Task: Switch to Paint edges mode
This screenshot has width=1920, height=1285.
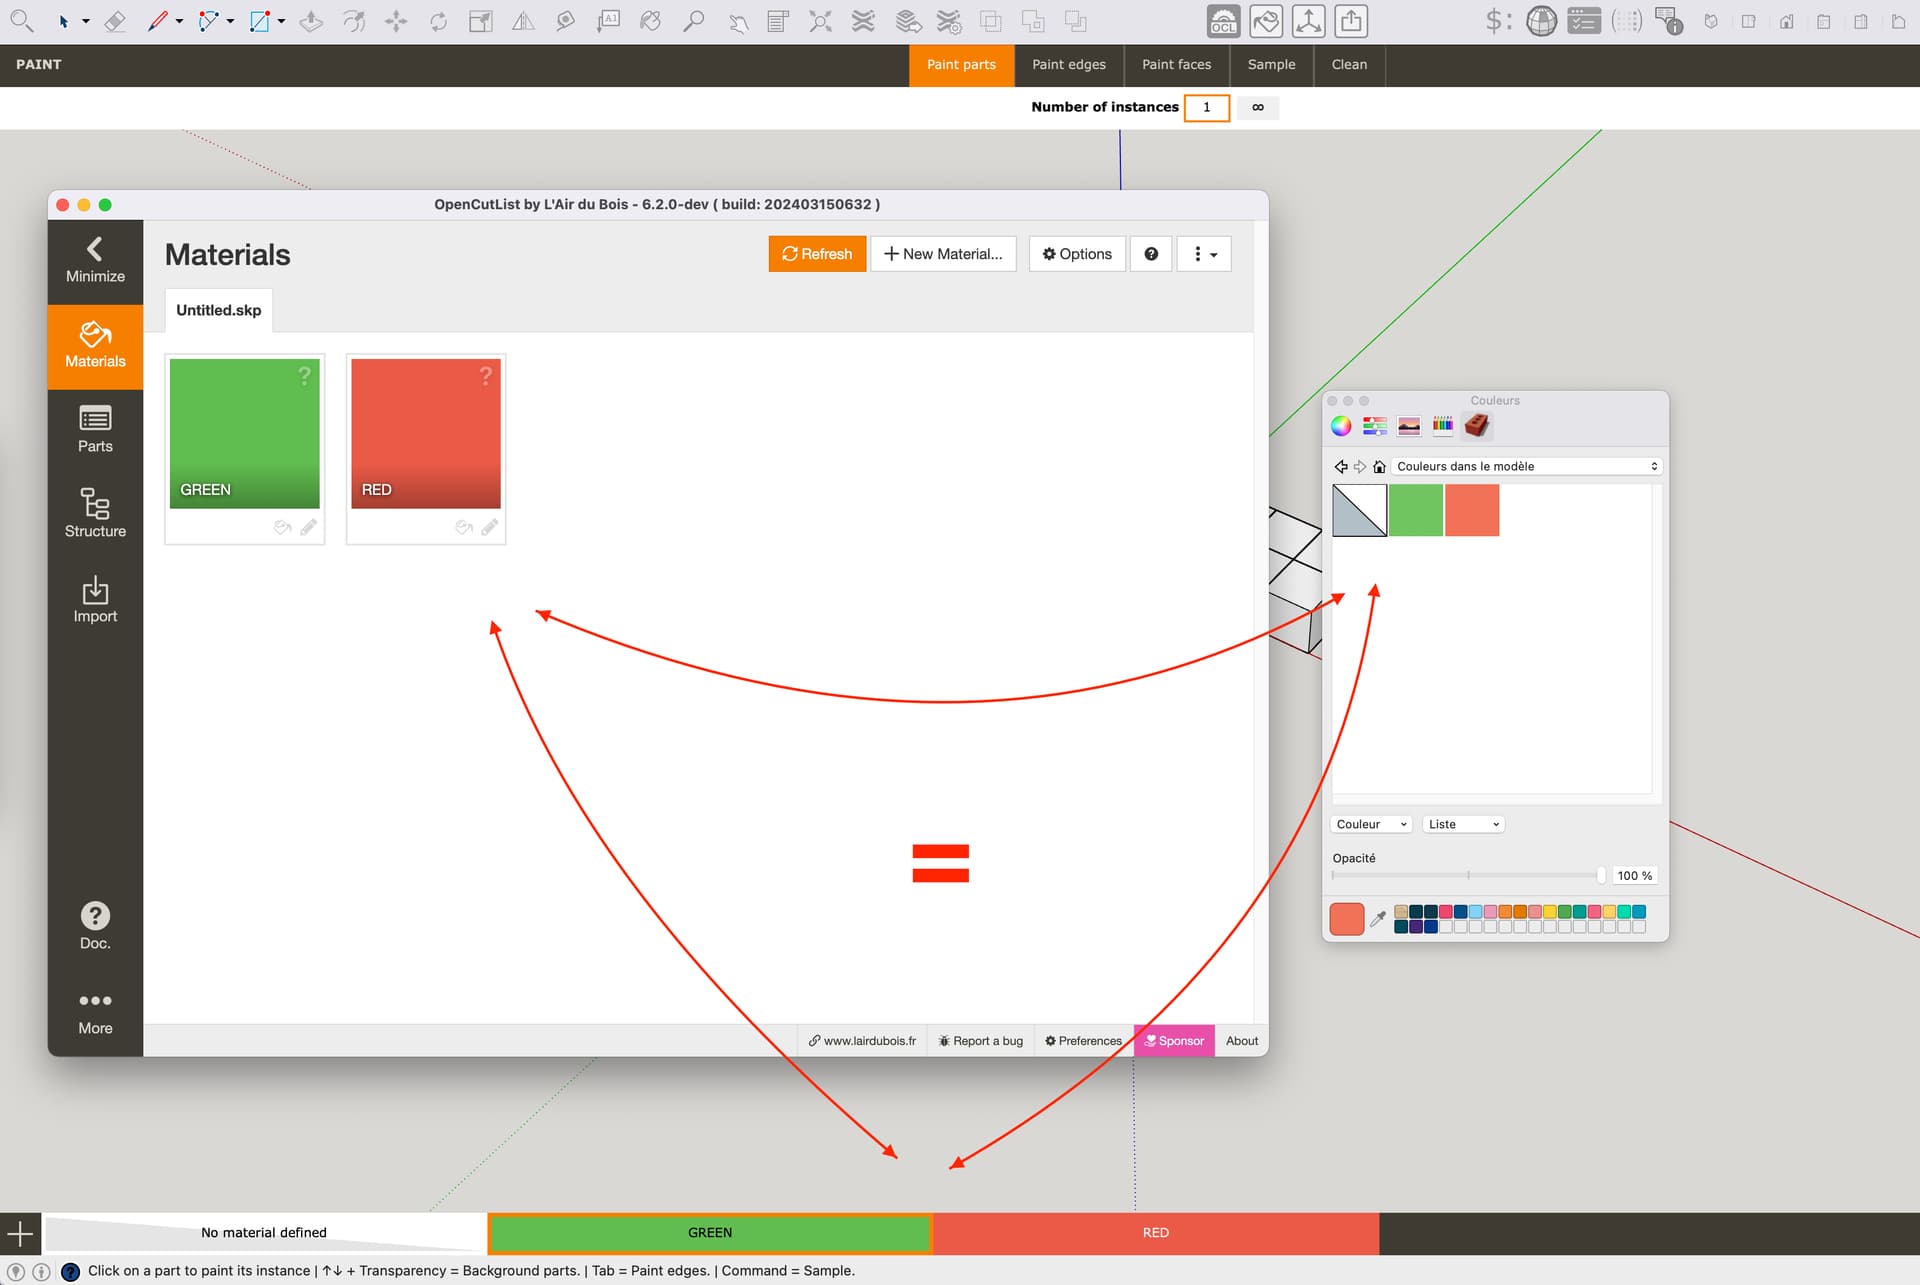Action: coord(1068,64)
